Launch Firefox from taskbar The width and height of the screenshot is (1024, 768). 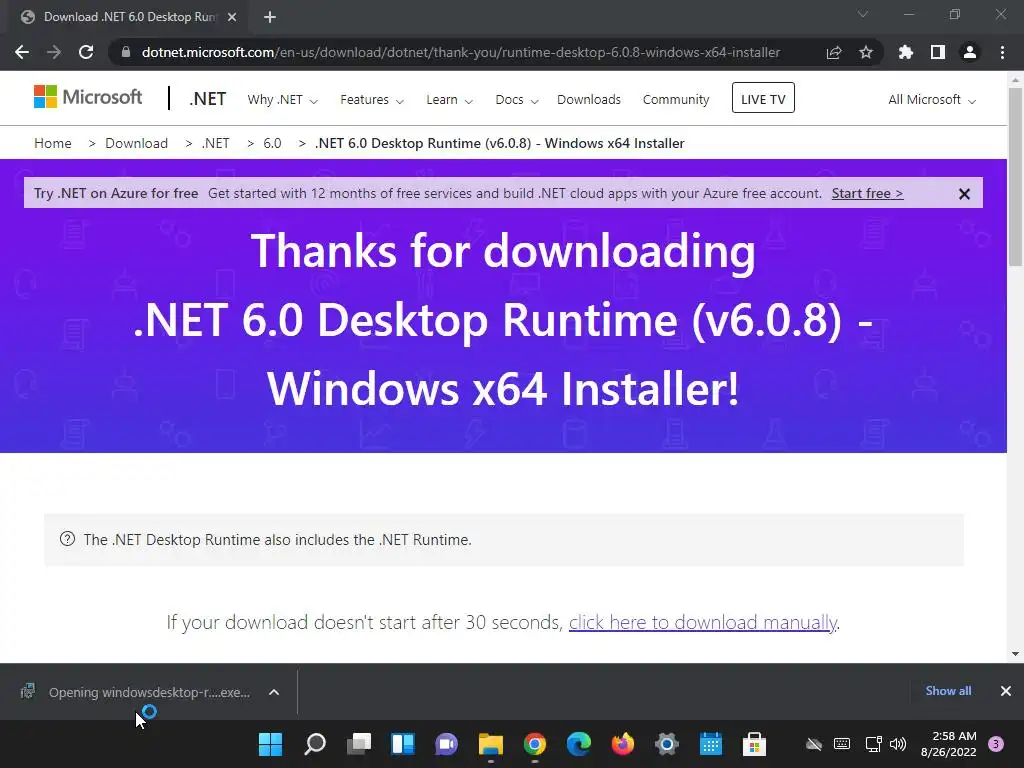coord(622,744)
